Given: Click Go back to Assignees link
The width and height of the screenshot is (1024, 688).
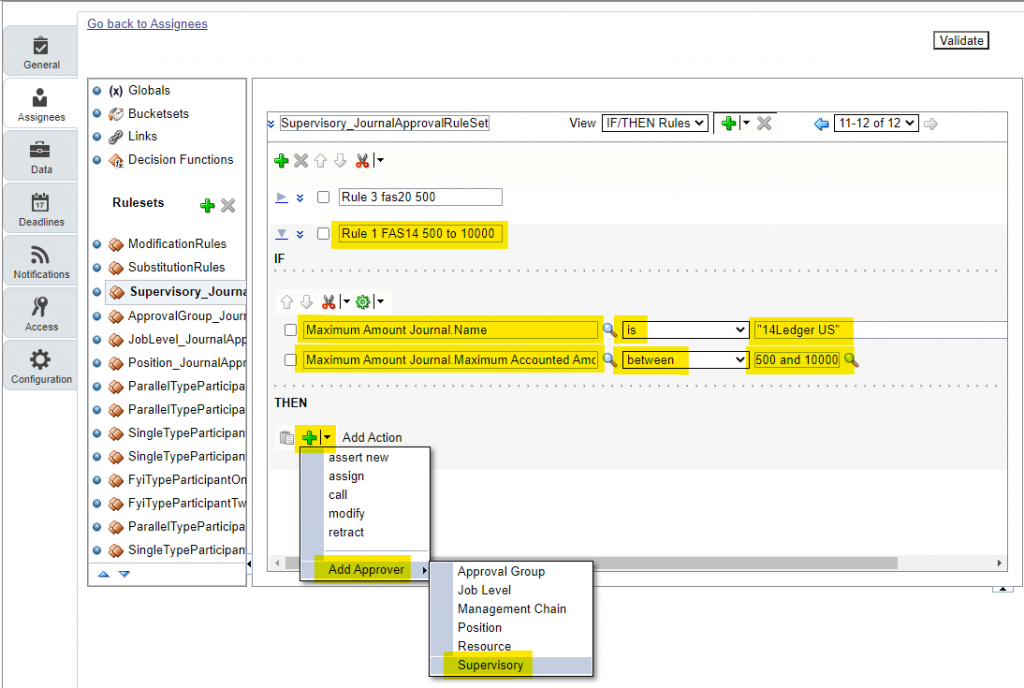Looking at the screenshot, I should point(147,24).
